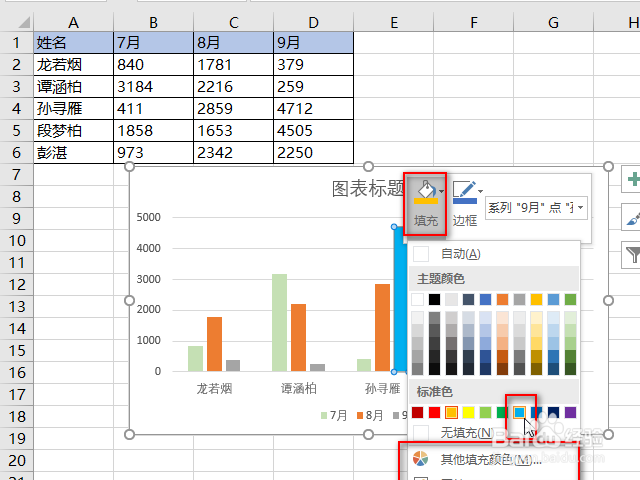Select the selected blue 9月 bar
Viewport: 640px width, 480px height.
400,299
